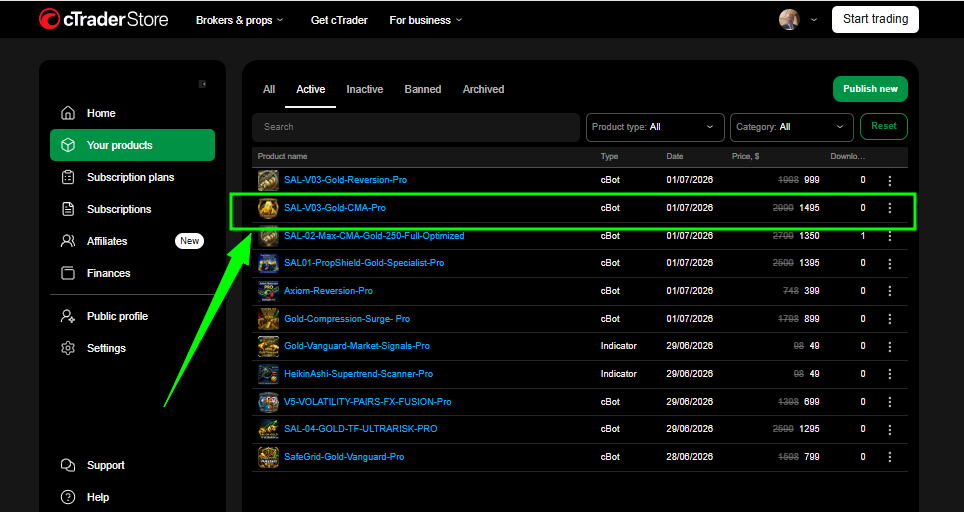Collapse the sidebar using top toggle icon
Image resolution: width=964 pixels, height=512 pixels.
point(202,84)
